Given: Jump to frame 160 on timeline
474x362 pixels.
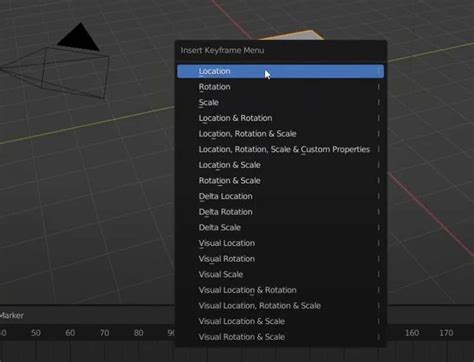Looking at the screenshot, I should point(412,333).
